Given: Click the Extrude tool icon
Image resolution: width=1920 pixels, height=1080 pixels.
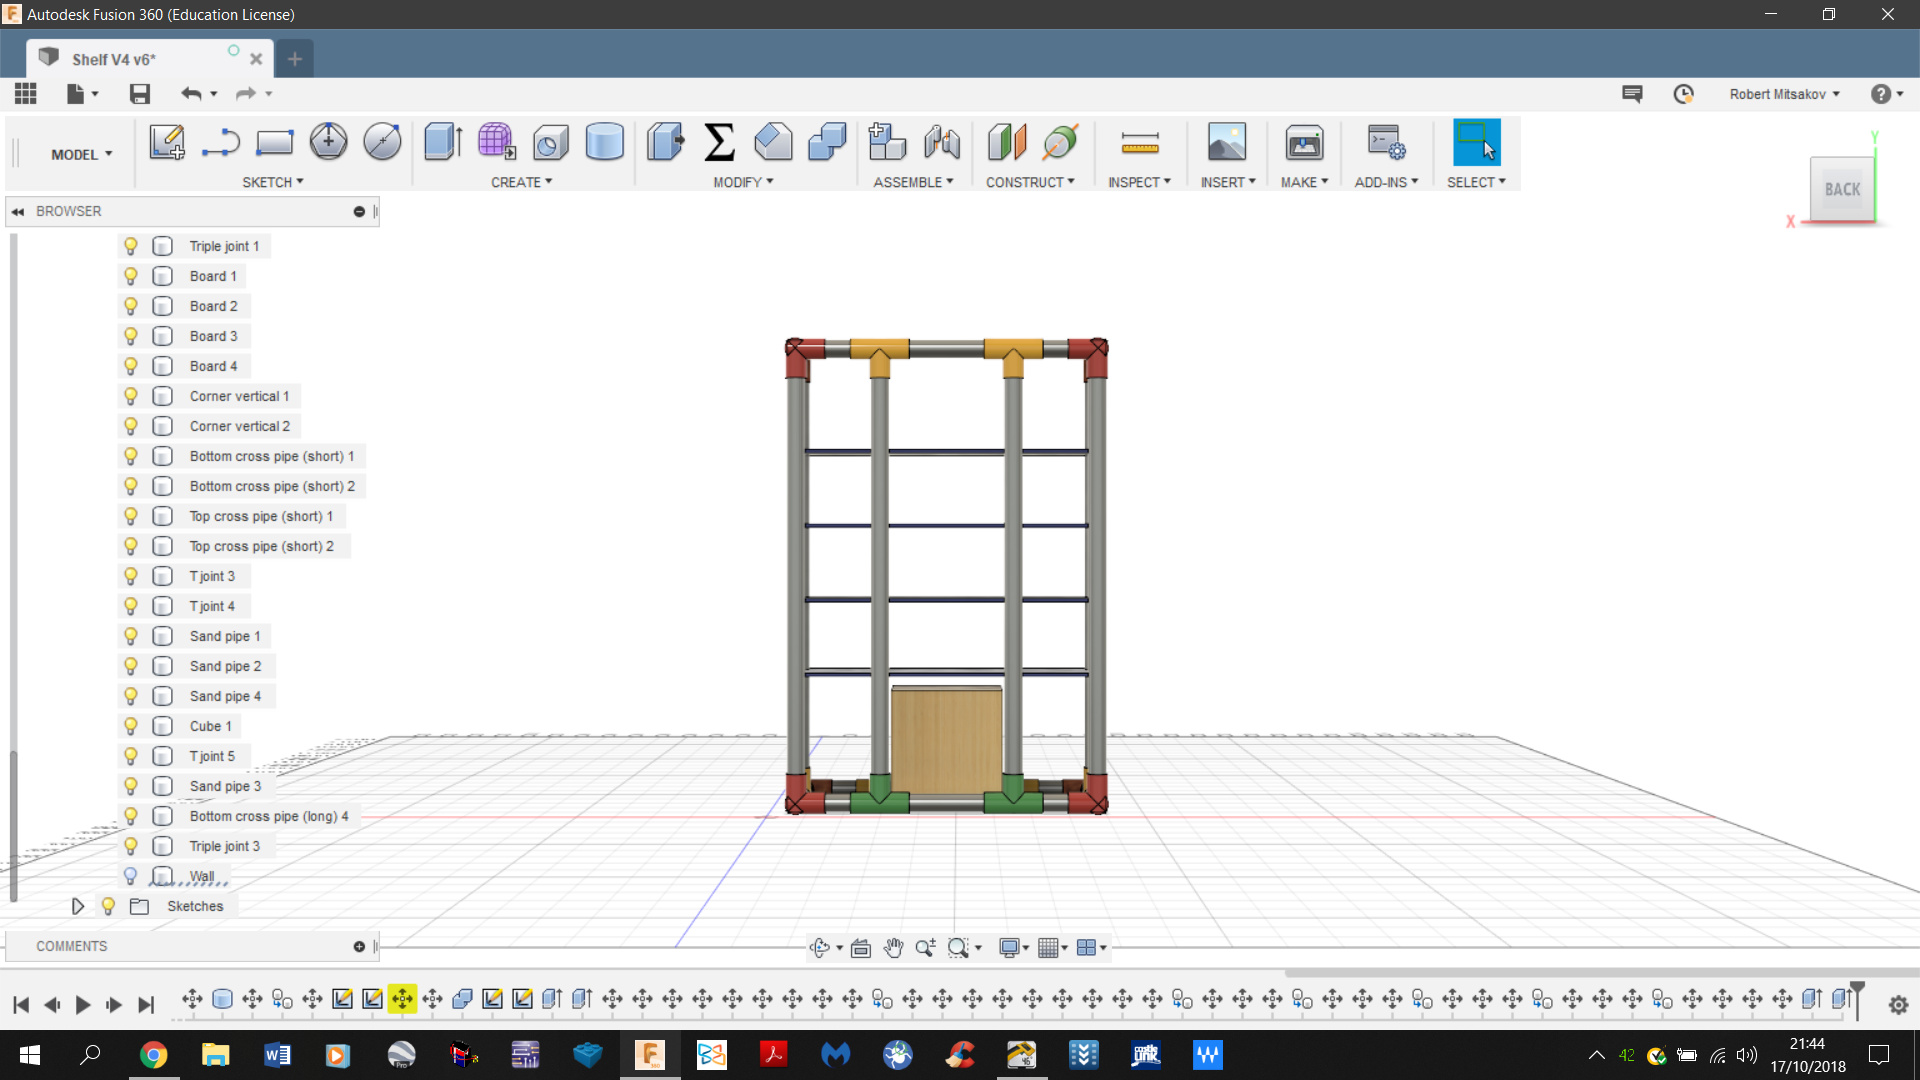Looking at the screenshot, I should click(x=442, y=142).
